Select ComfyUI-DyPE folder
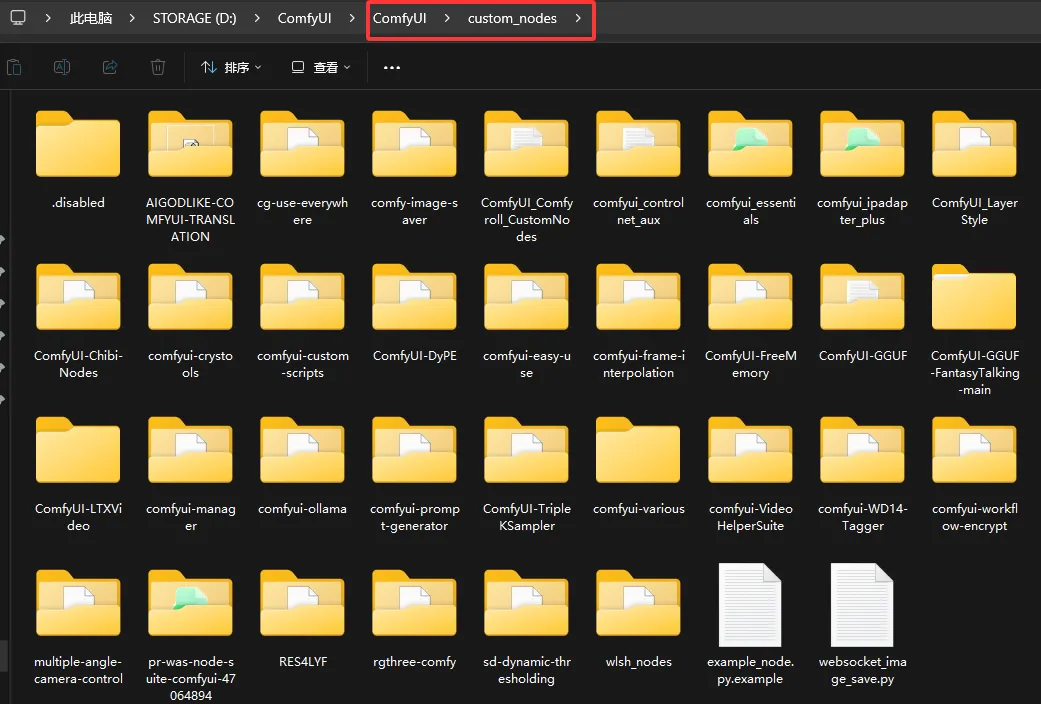The width and height of the screenshot is (1041, 704). pos(414,313)
